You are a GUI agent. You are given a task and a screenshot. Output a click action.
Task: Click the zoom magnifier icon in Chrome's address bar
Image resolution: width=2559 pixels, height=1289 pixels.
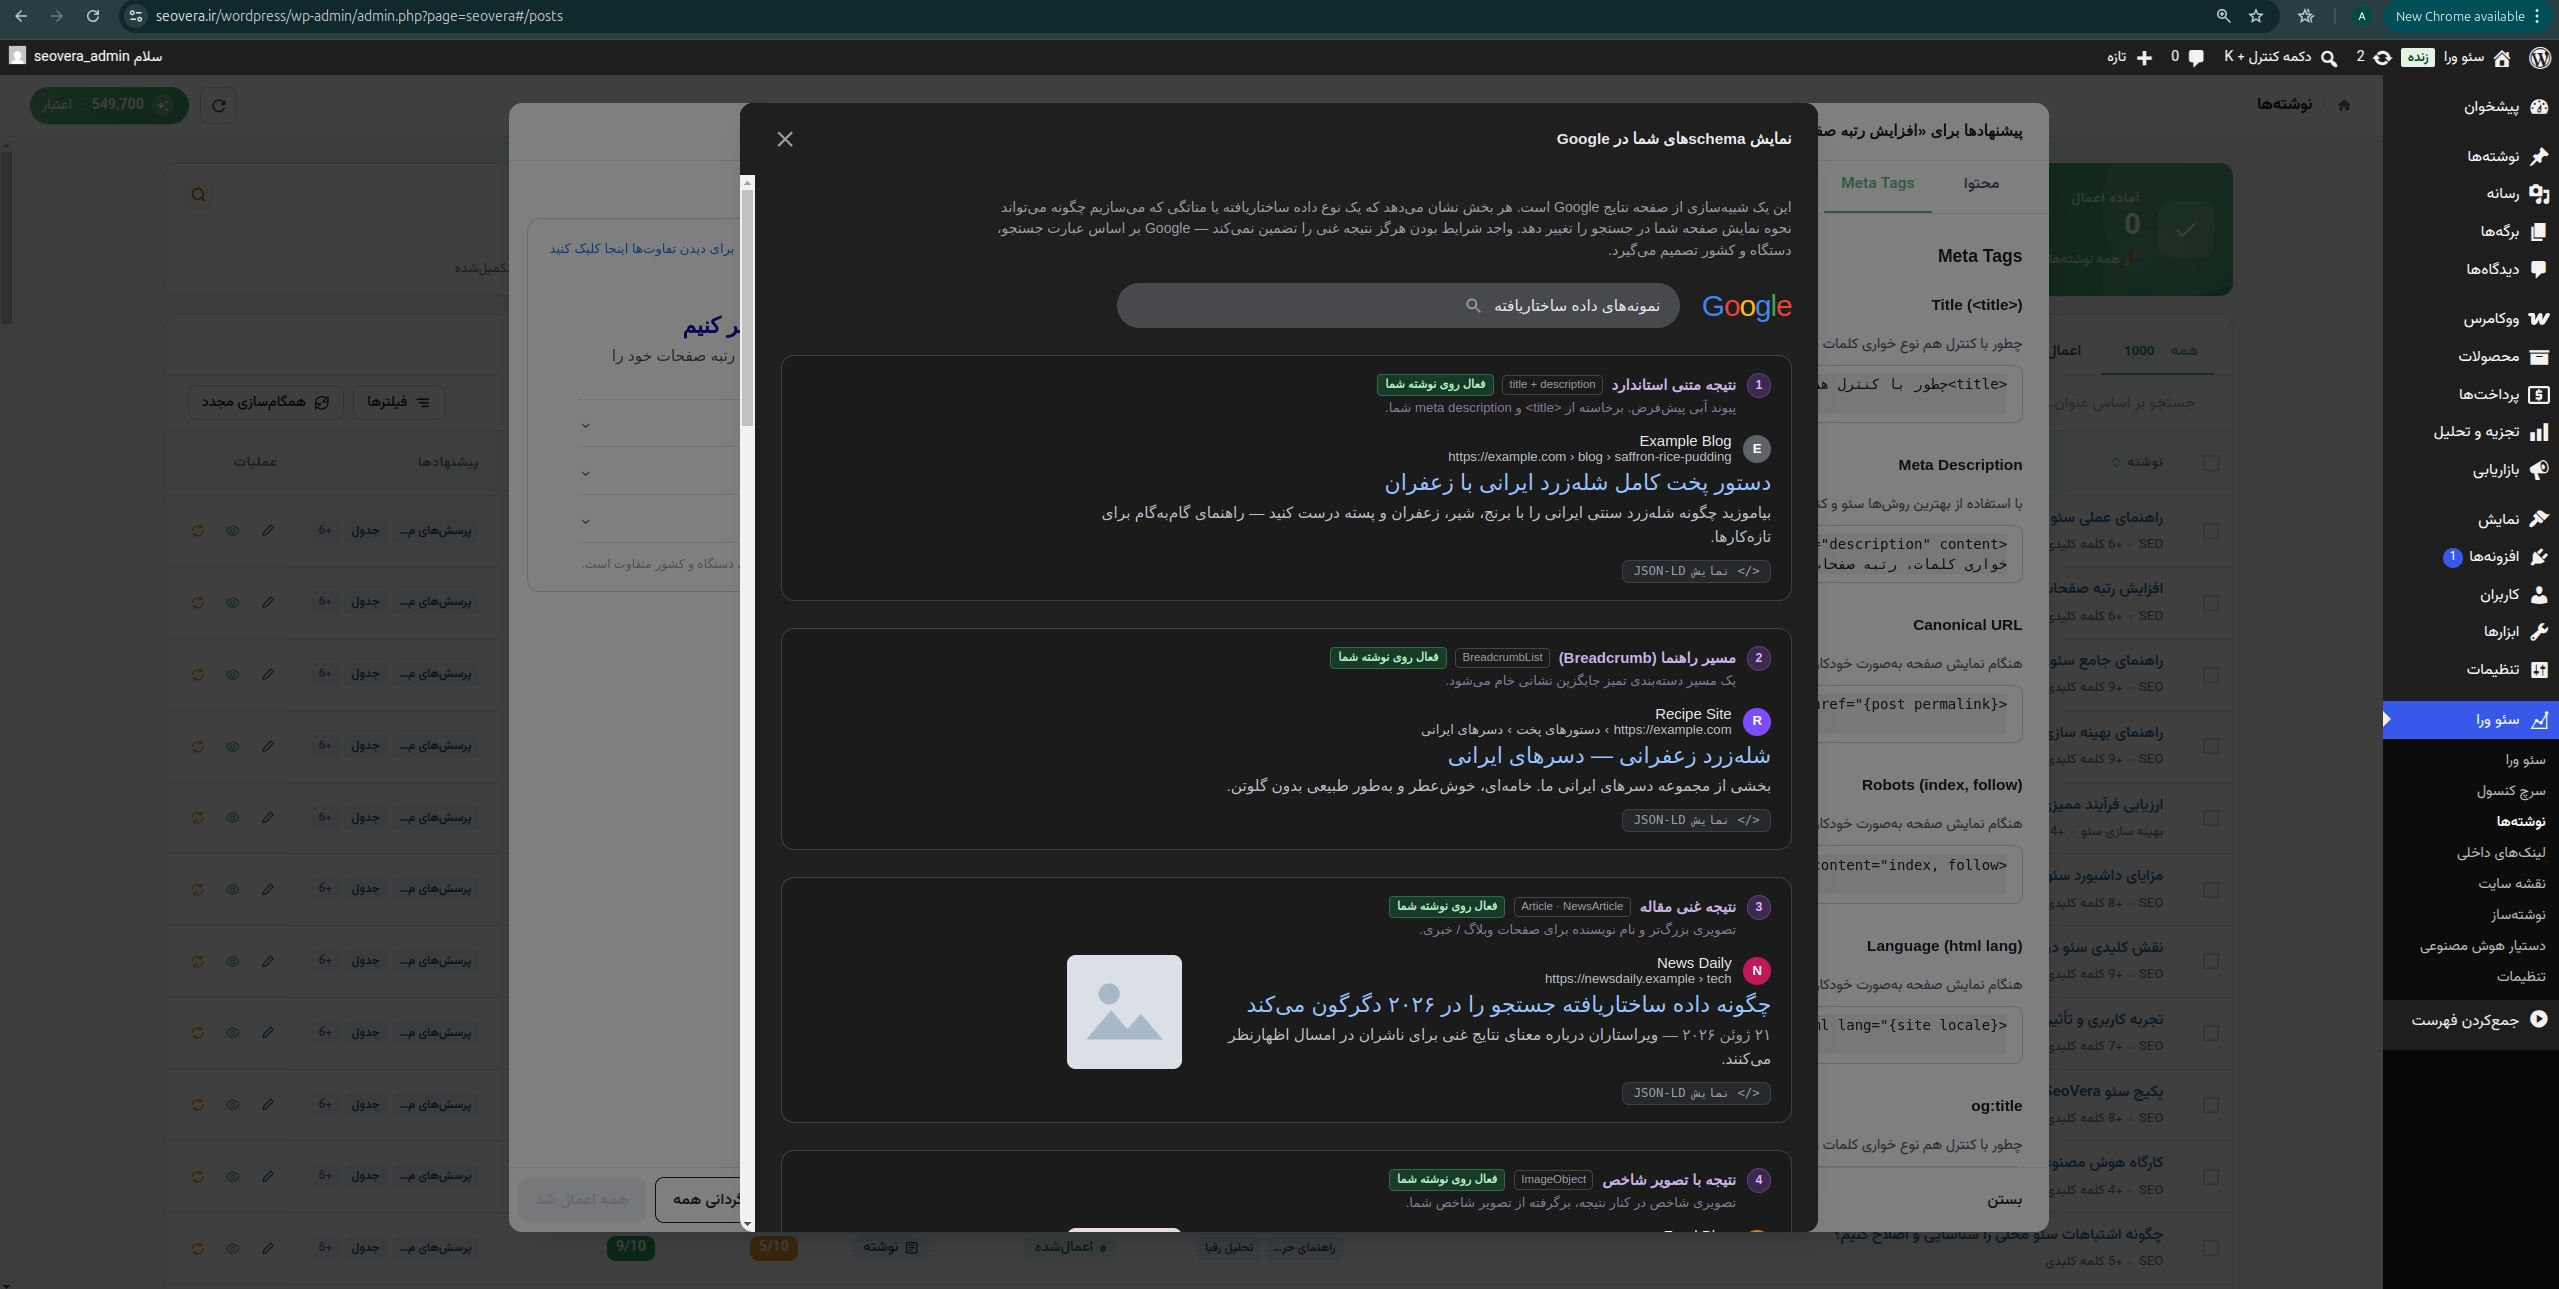click(x=2223, y=16)
